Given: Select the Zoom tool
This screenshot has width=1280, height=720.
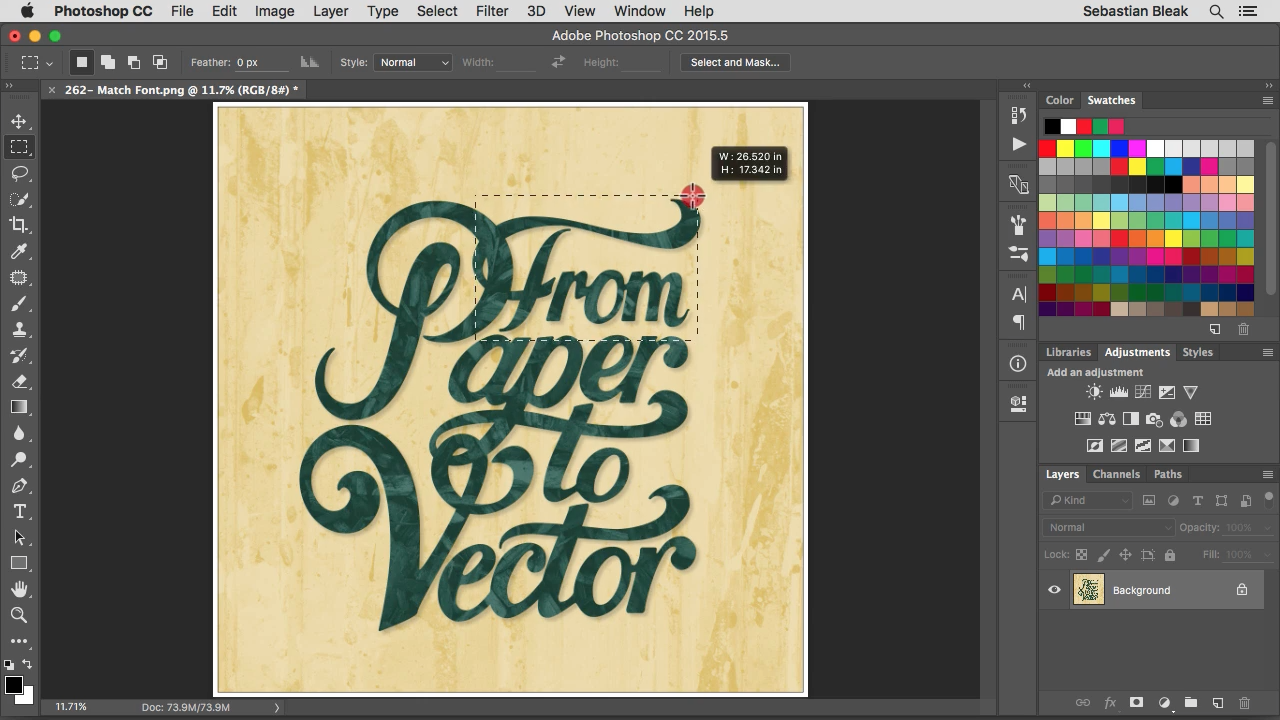Looking at the screenshot, I should (x=19, y=615).
